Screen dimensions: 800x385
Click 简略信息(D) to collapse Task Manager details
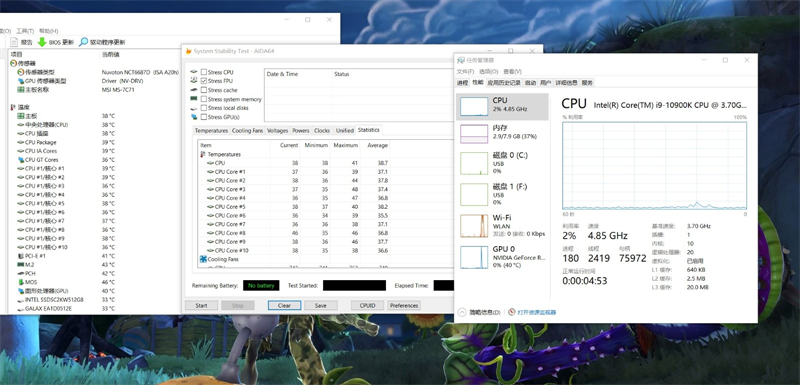(485, 312)
